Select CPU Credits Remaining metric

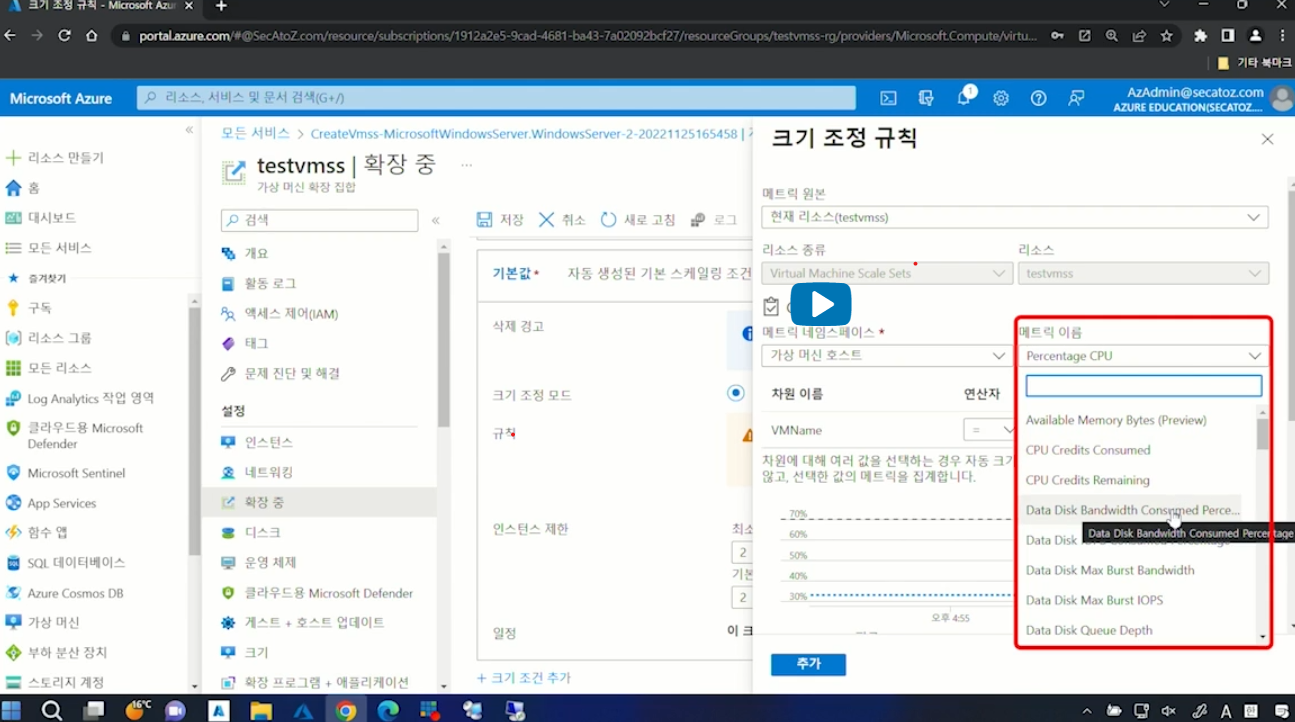coord(1088,480)
